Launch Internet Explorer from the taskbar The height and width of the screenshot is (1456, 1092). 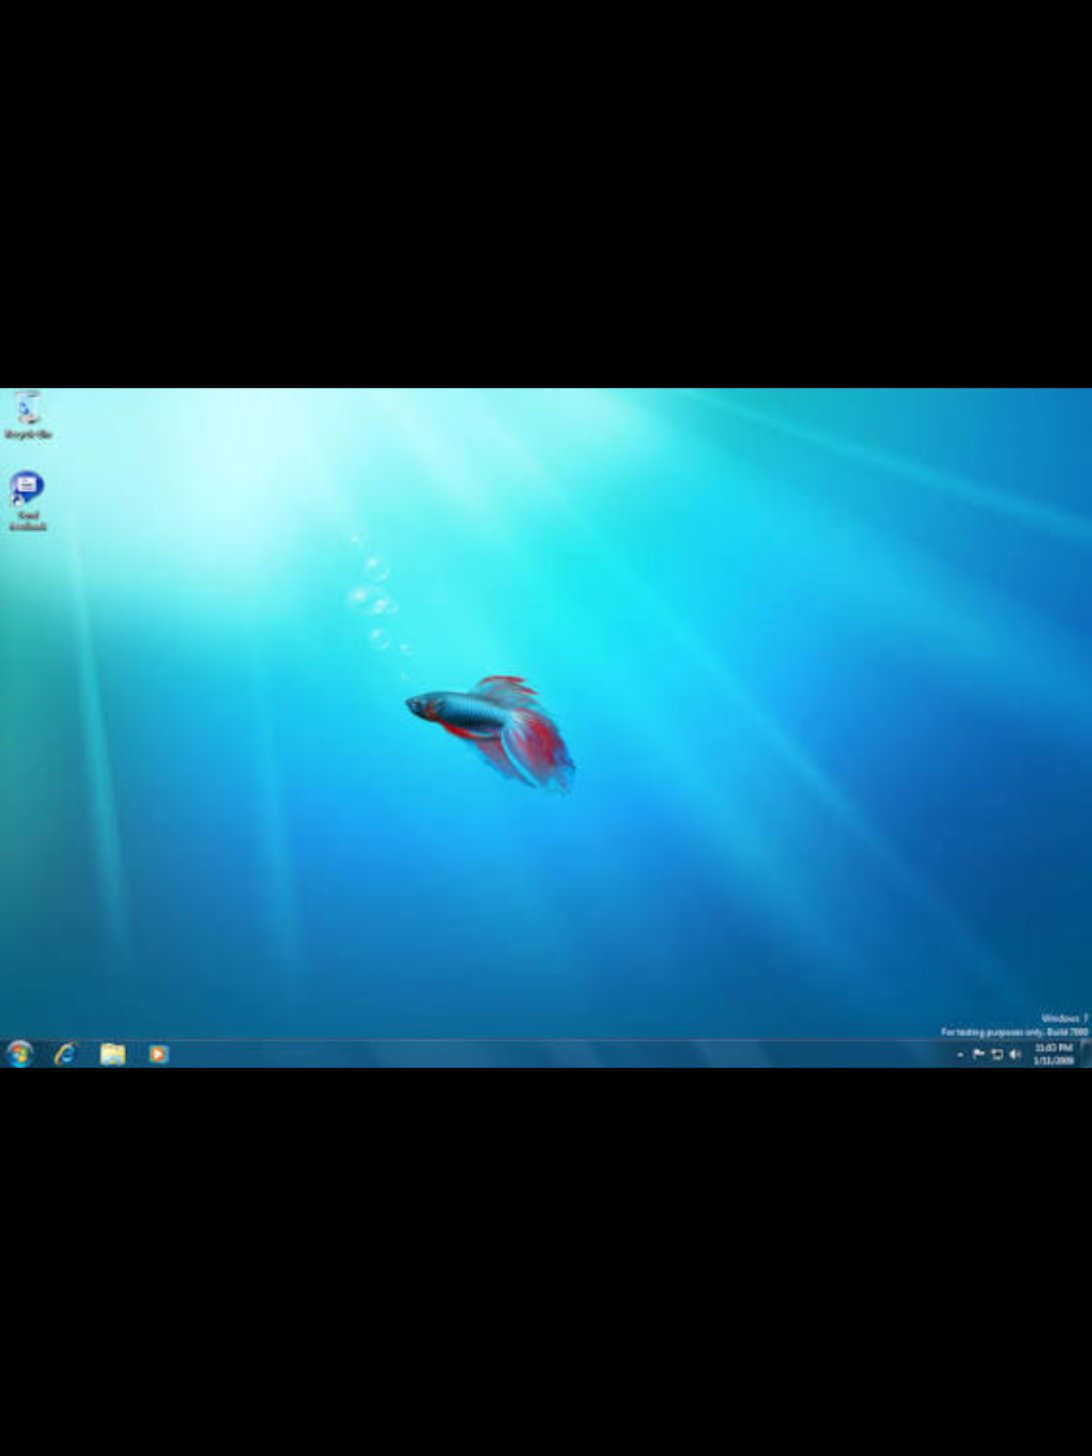(66, 1053)
